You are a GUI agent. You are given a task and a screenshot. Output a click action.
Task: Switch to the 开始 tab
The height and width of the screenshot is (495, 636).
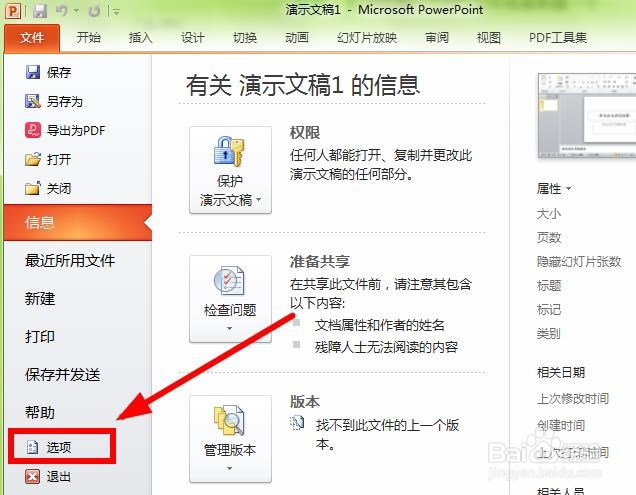[x=88, y=38]
